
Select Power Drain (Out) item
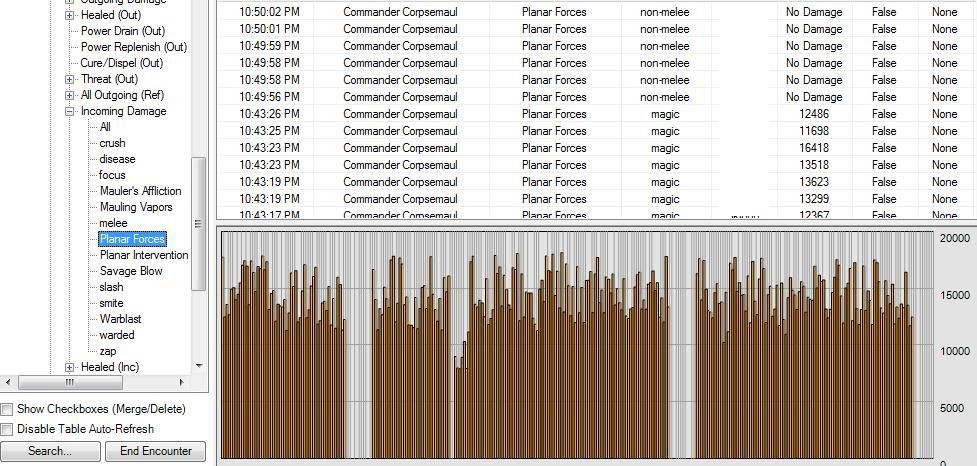click(x=123, y=31)
